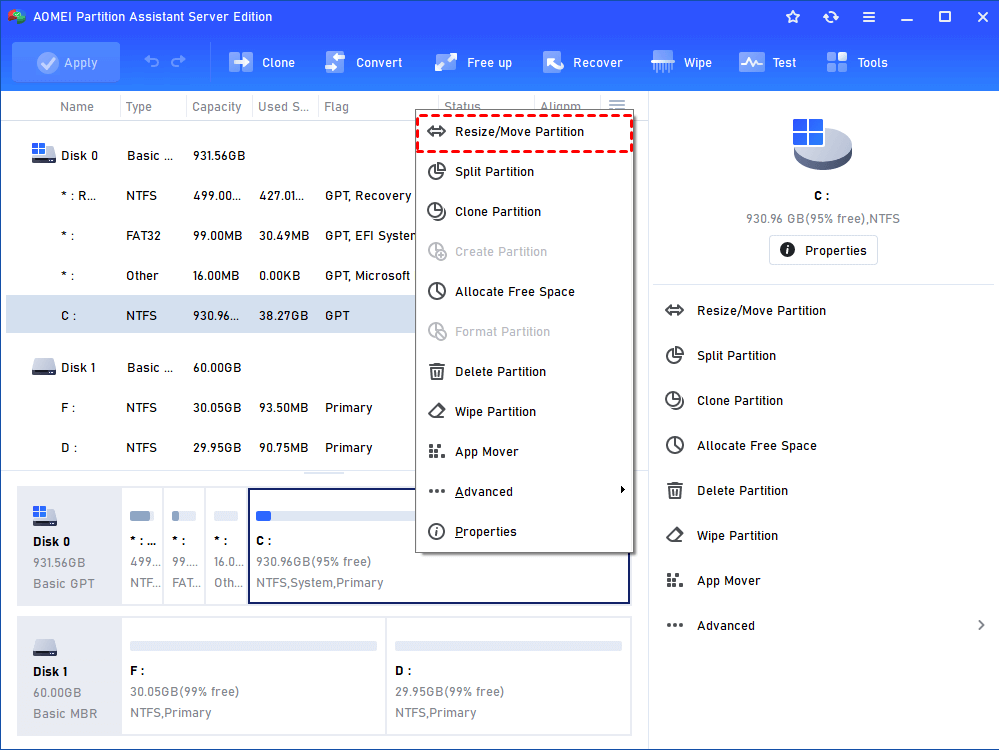999x750 pixels.
Task: Select the 499MB NTFS block in disk map
Action: [x=142, y=546]
